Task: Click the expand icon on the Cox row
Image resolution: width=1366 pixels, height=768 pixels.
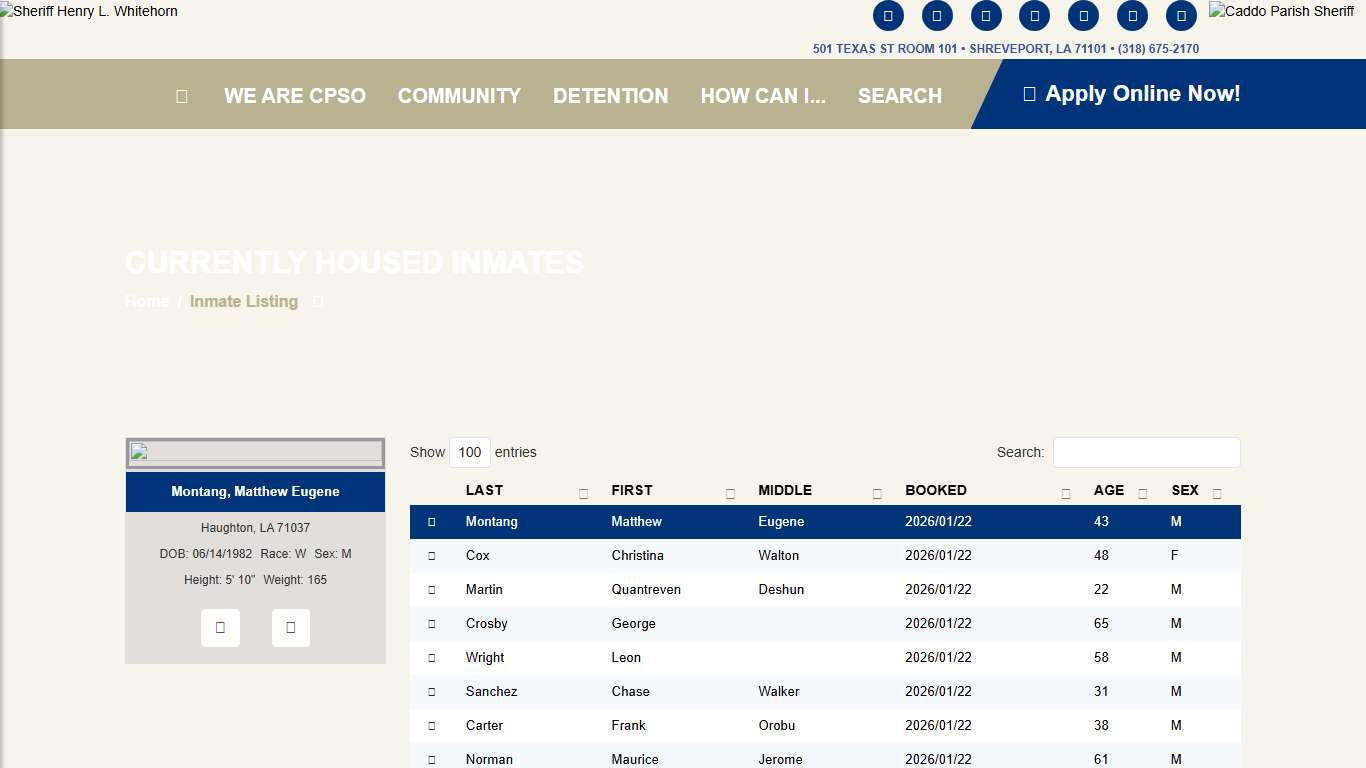Action: 431,555
